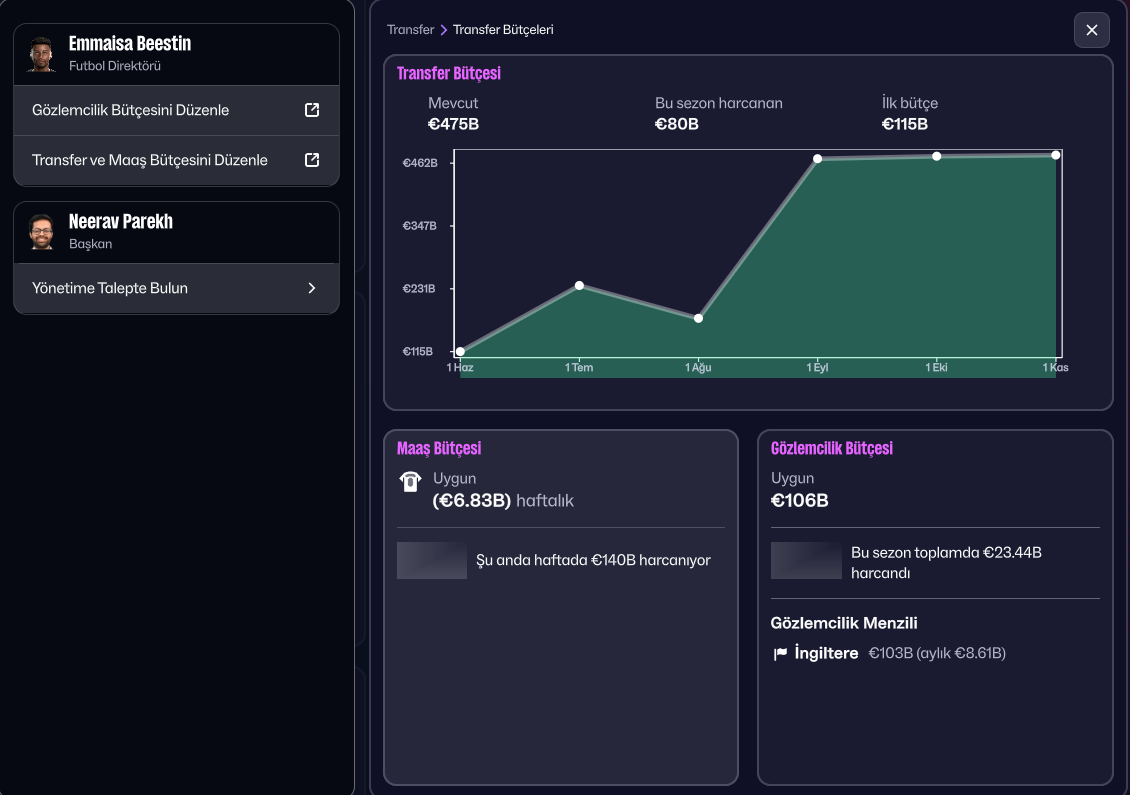
Task: Click the İlk bütçe value €115B
Action: [904, 124]
